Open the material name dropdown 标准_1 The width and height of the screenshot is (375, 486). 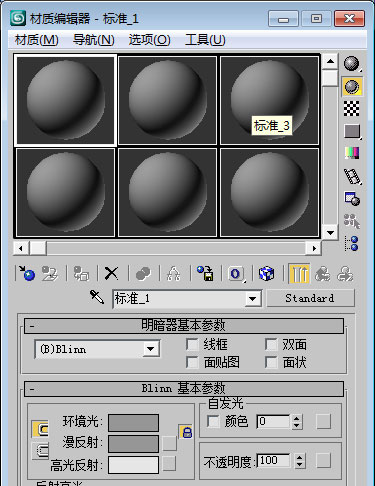point(253,299)
